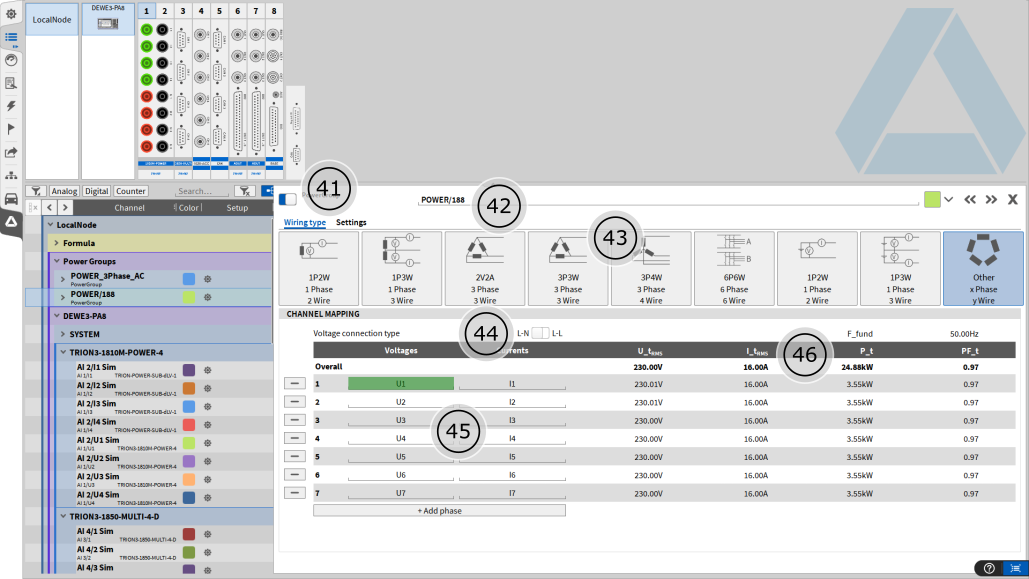The height and width of the screenshot is (579, 1029).
Task: Select the Other x Phase wiring type
Action: click(983, 268)
